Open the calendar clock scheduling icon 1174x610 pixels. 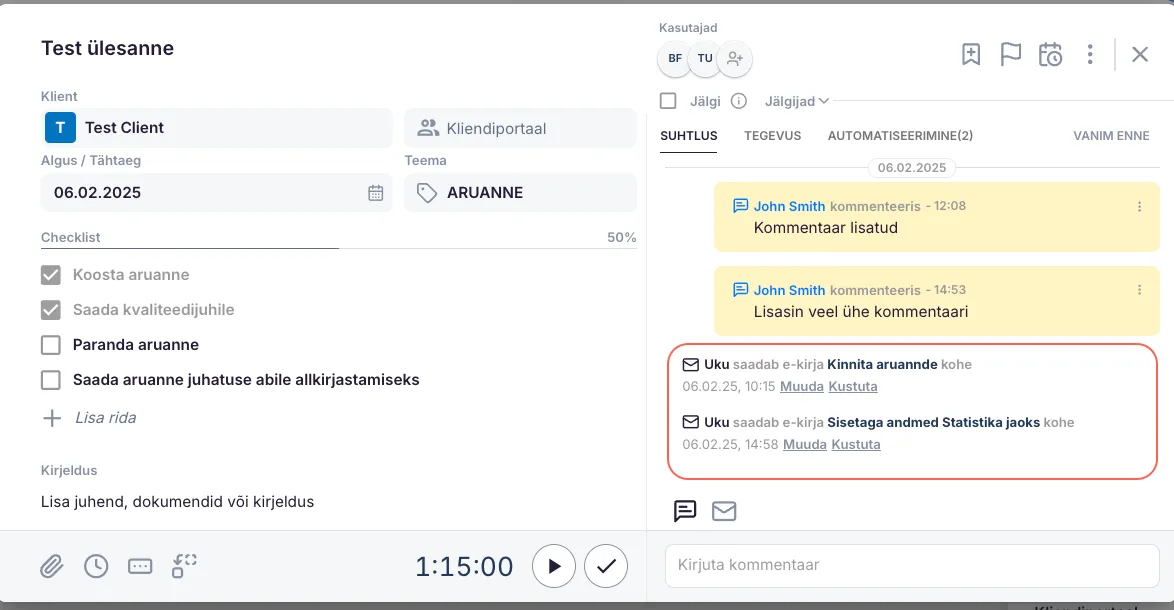coord(1050,55)
